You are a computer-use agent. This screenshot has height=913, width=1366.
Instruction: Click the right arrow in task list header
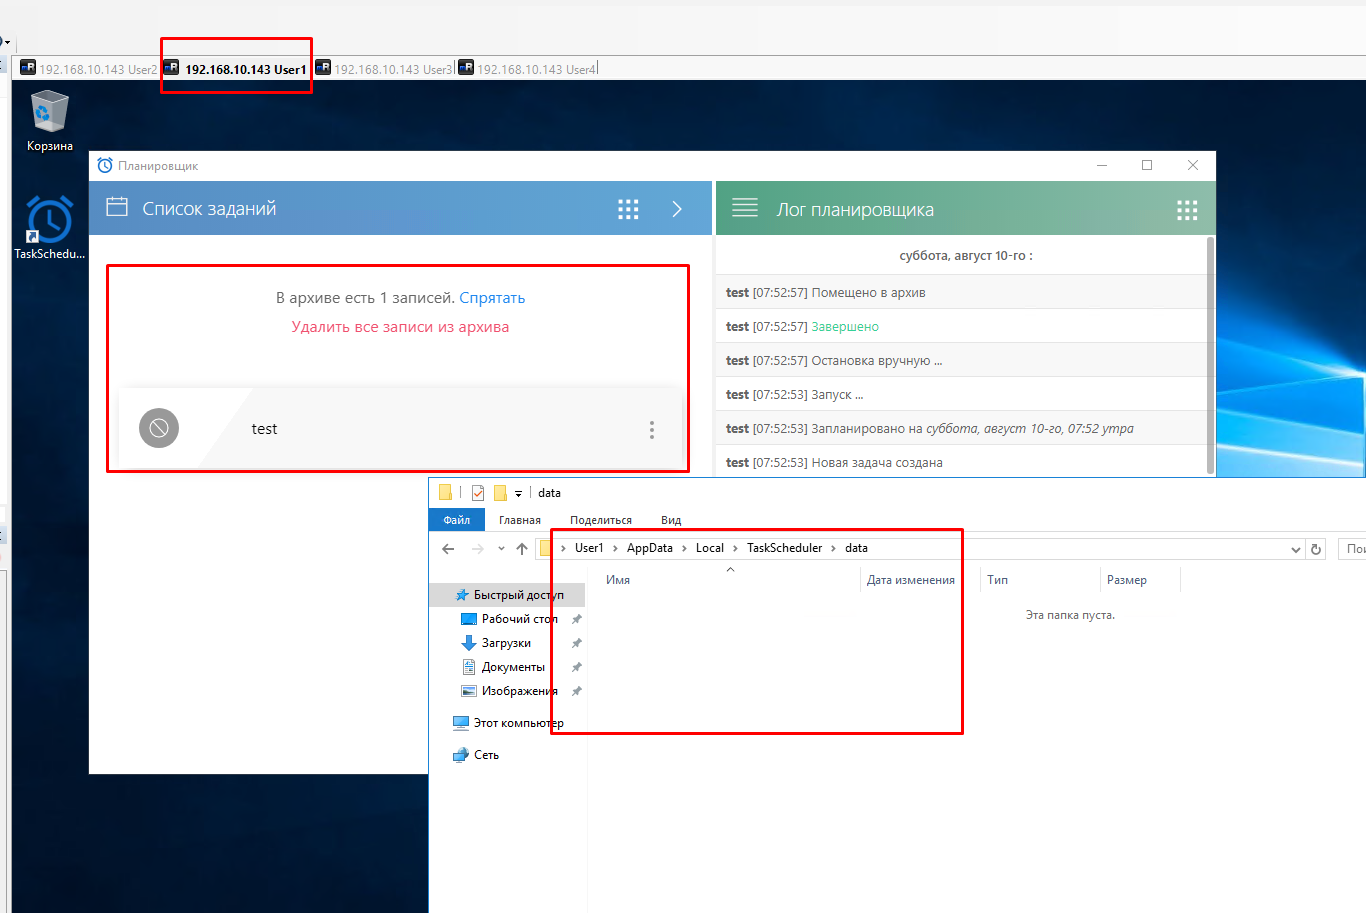677,209
